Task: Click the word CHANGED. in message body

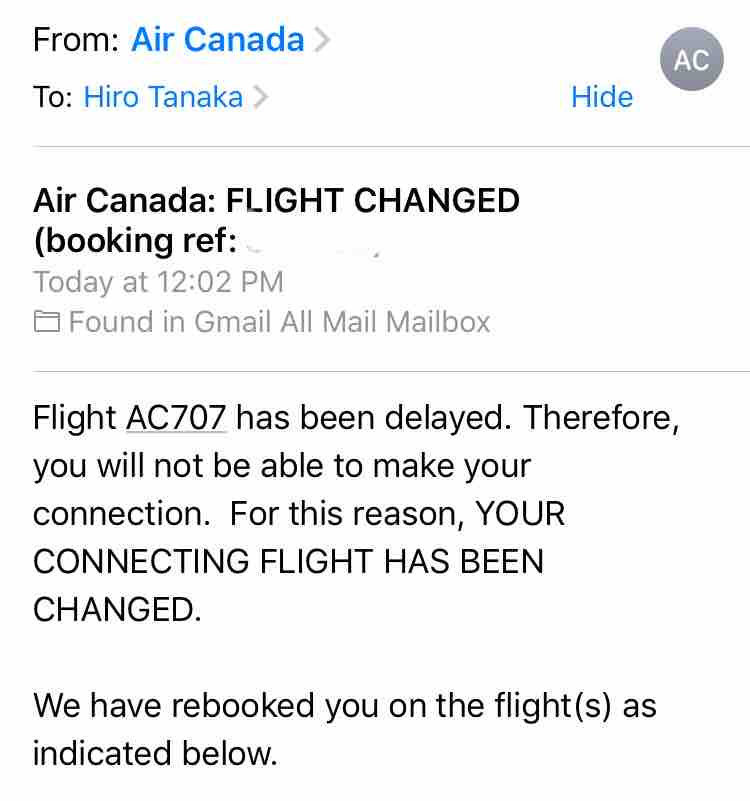Action: click(x=118, y=609)
